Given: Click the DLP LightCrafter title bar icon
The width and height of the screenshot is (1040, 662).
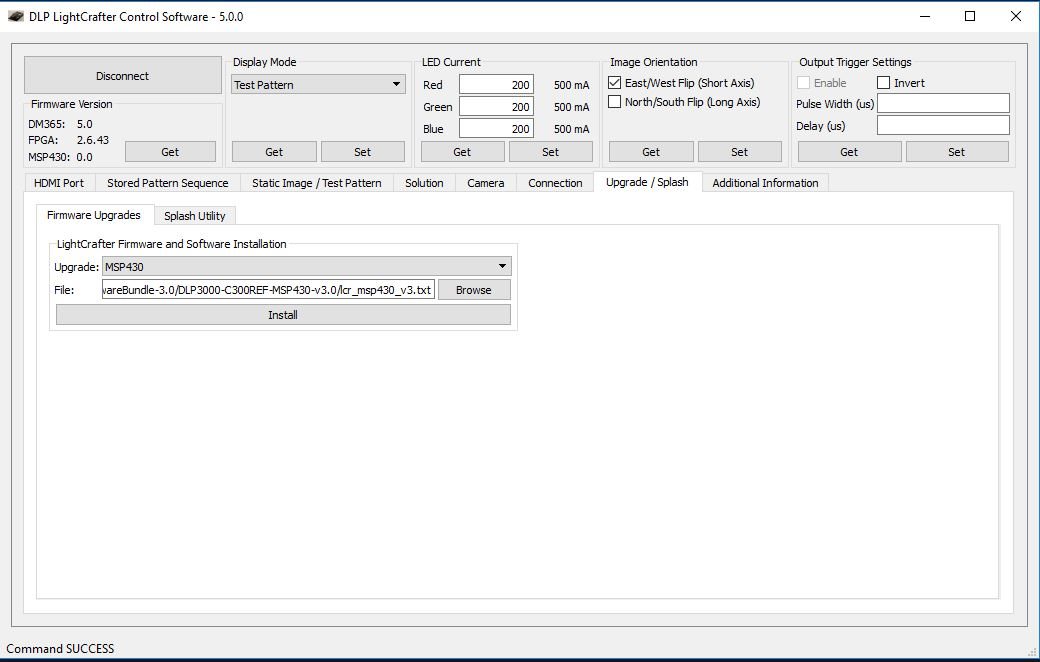Looking at the screenshot, I should [16, 17].
